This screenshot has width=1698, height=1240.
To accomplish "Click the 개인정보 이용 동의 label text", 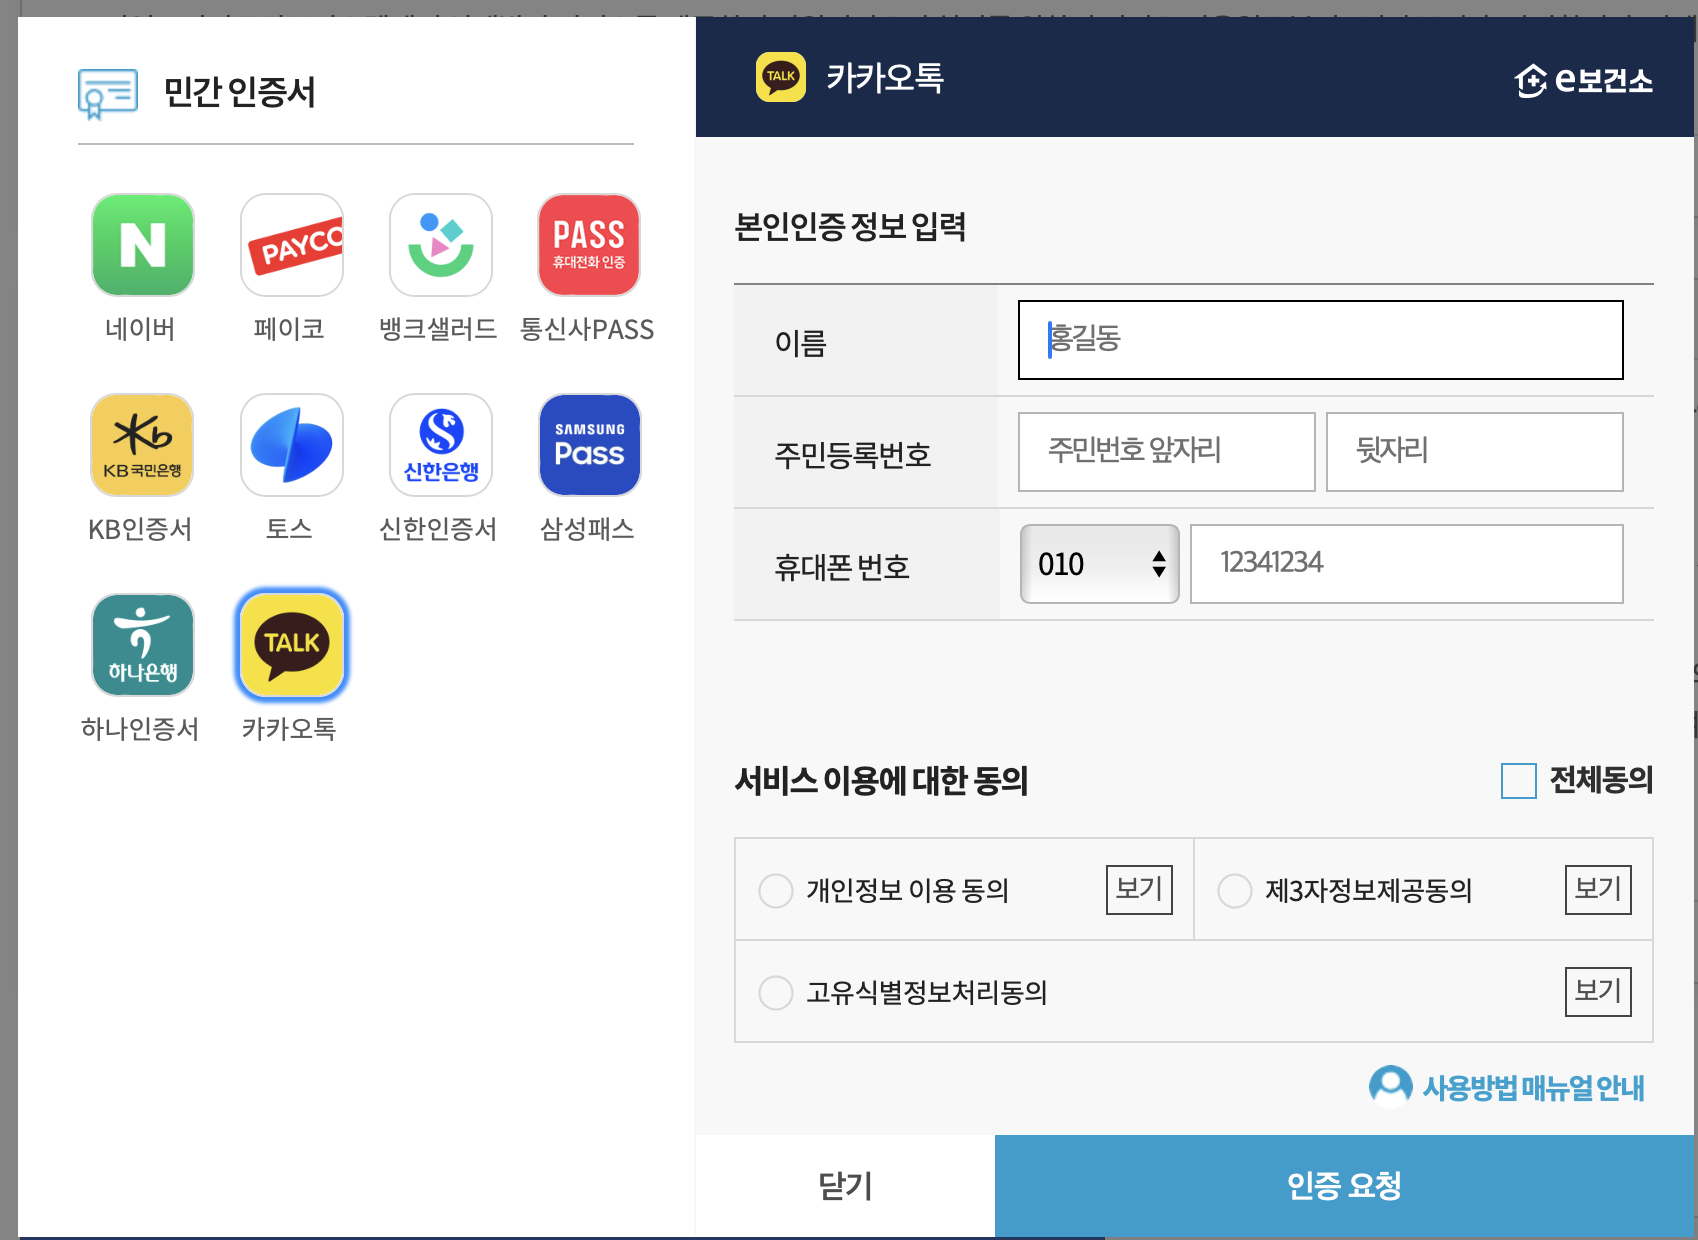I will click(908, 890).
